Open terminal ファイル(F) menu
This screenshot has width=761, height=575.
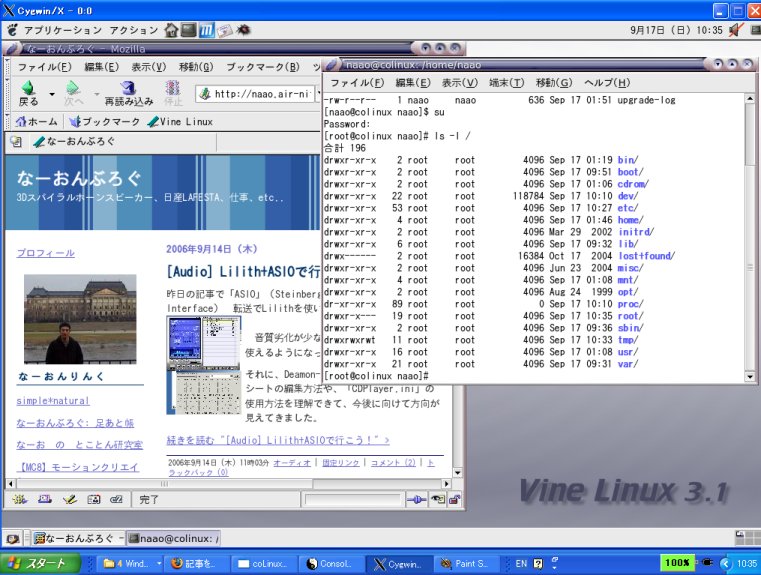[357, 82]
